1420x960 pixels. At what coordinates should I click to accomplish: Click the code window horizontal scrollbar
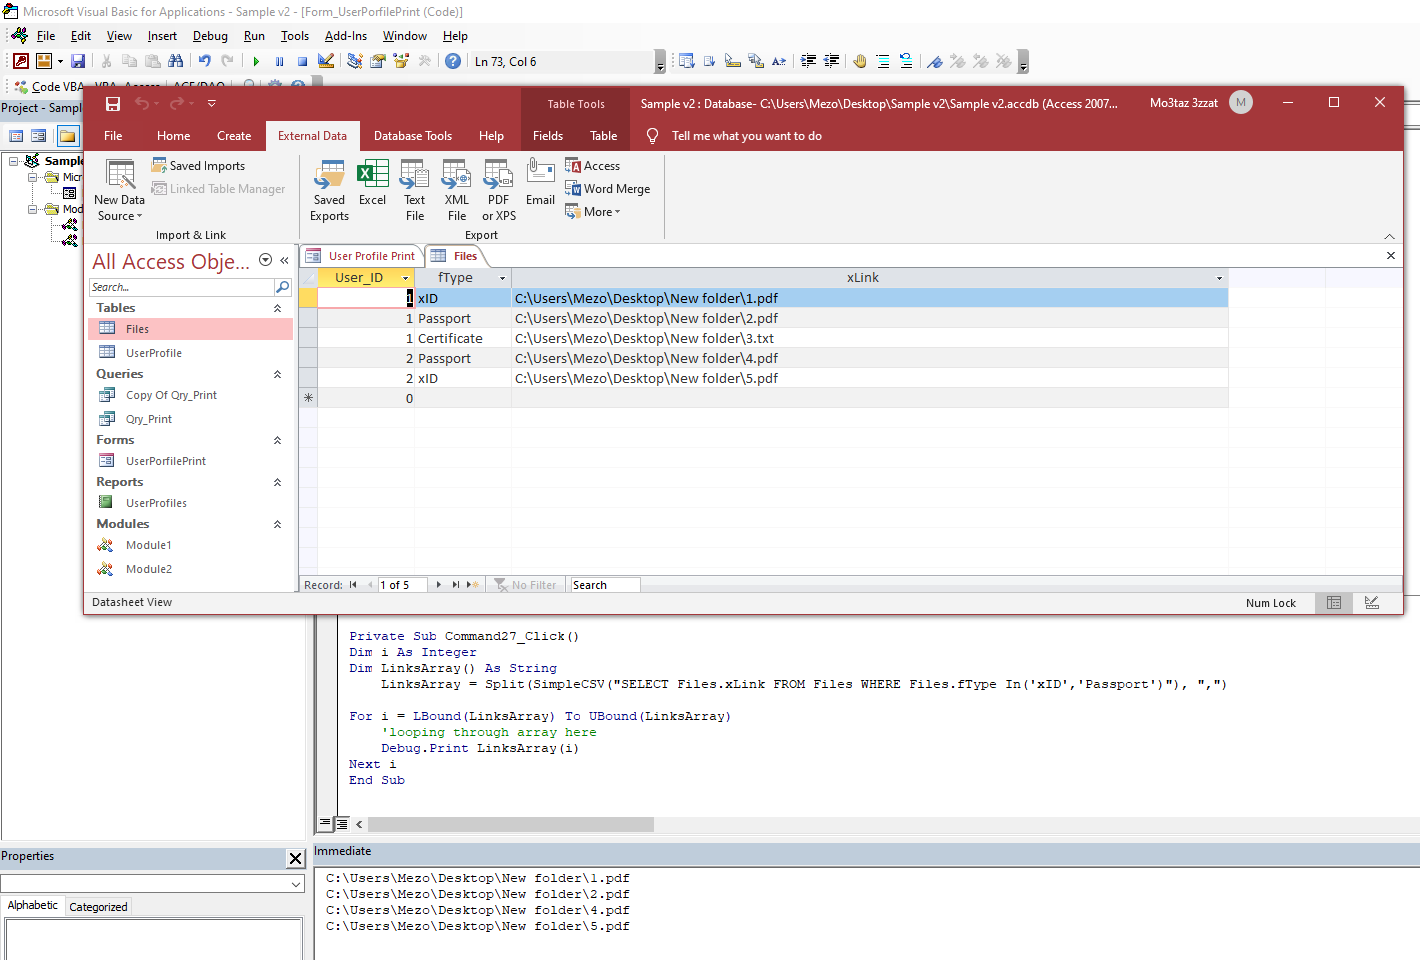click(510, 825)
